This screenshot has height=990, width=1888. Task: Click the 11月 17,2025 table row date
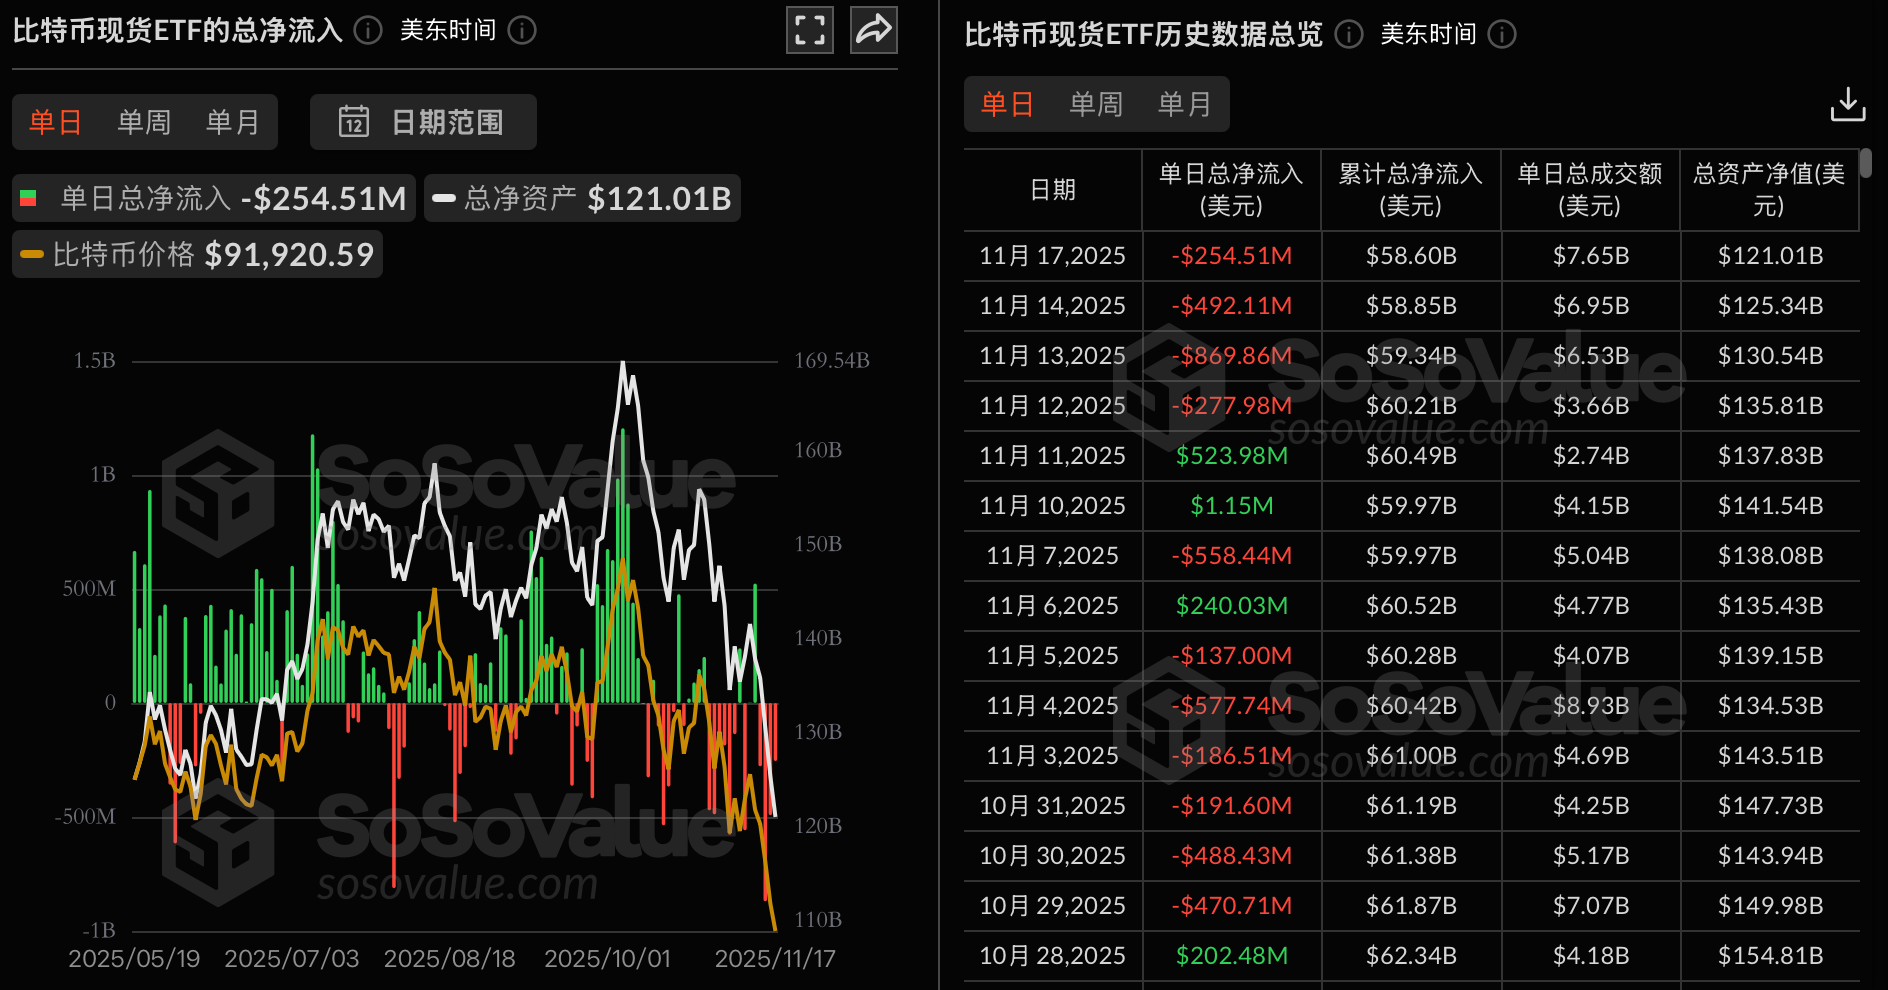point(1052,256)
